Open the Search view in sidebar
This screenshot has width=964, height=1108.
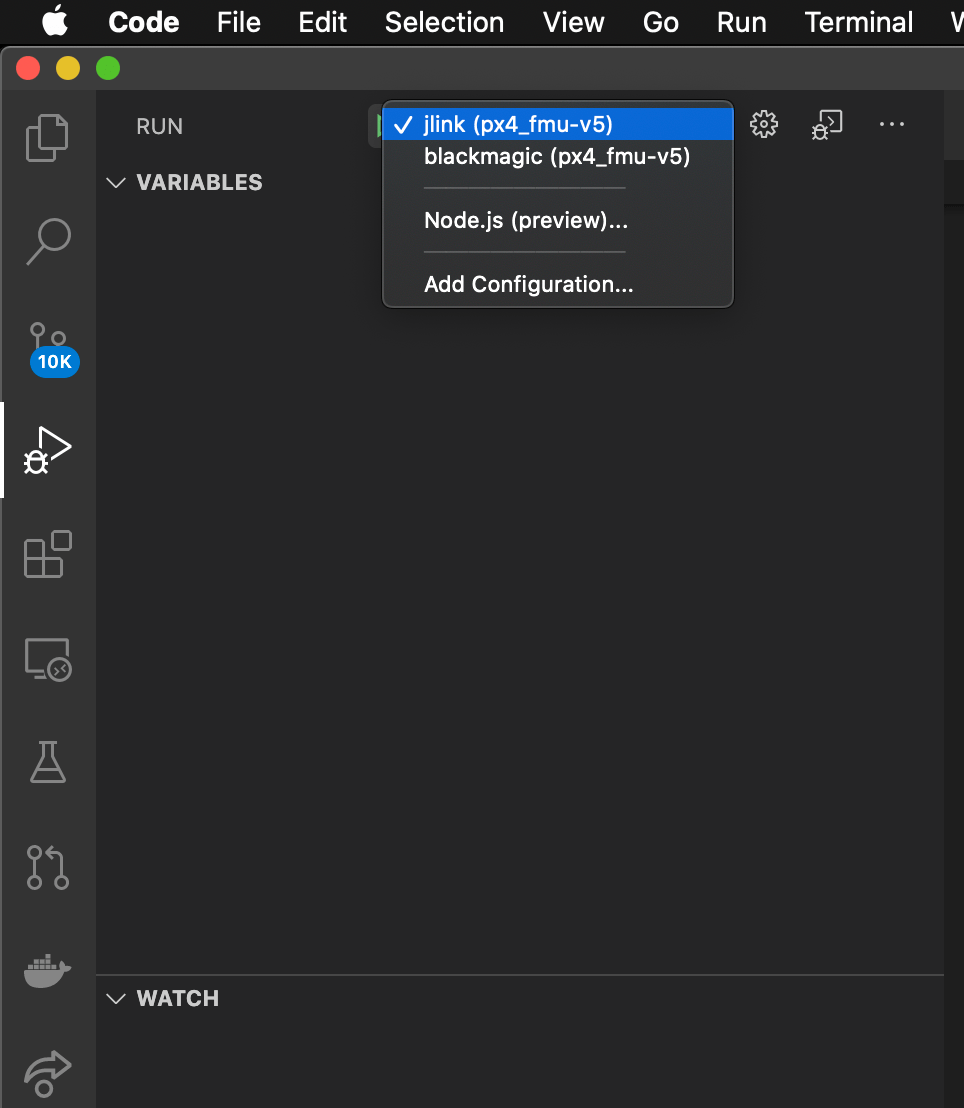47,241
